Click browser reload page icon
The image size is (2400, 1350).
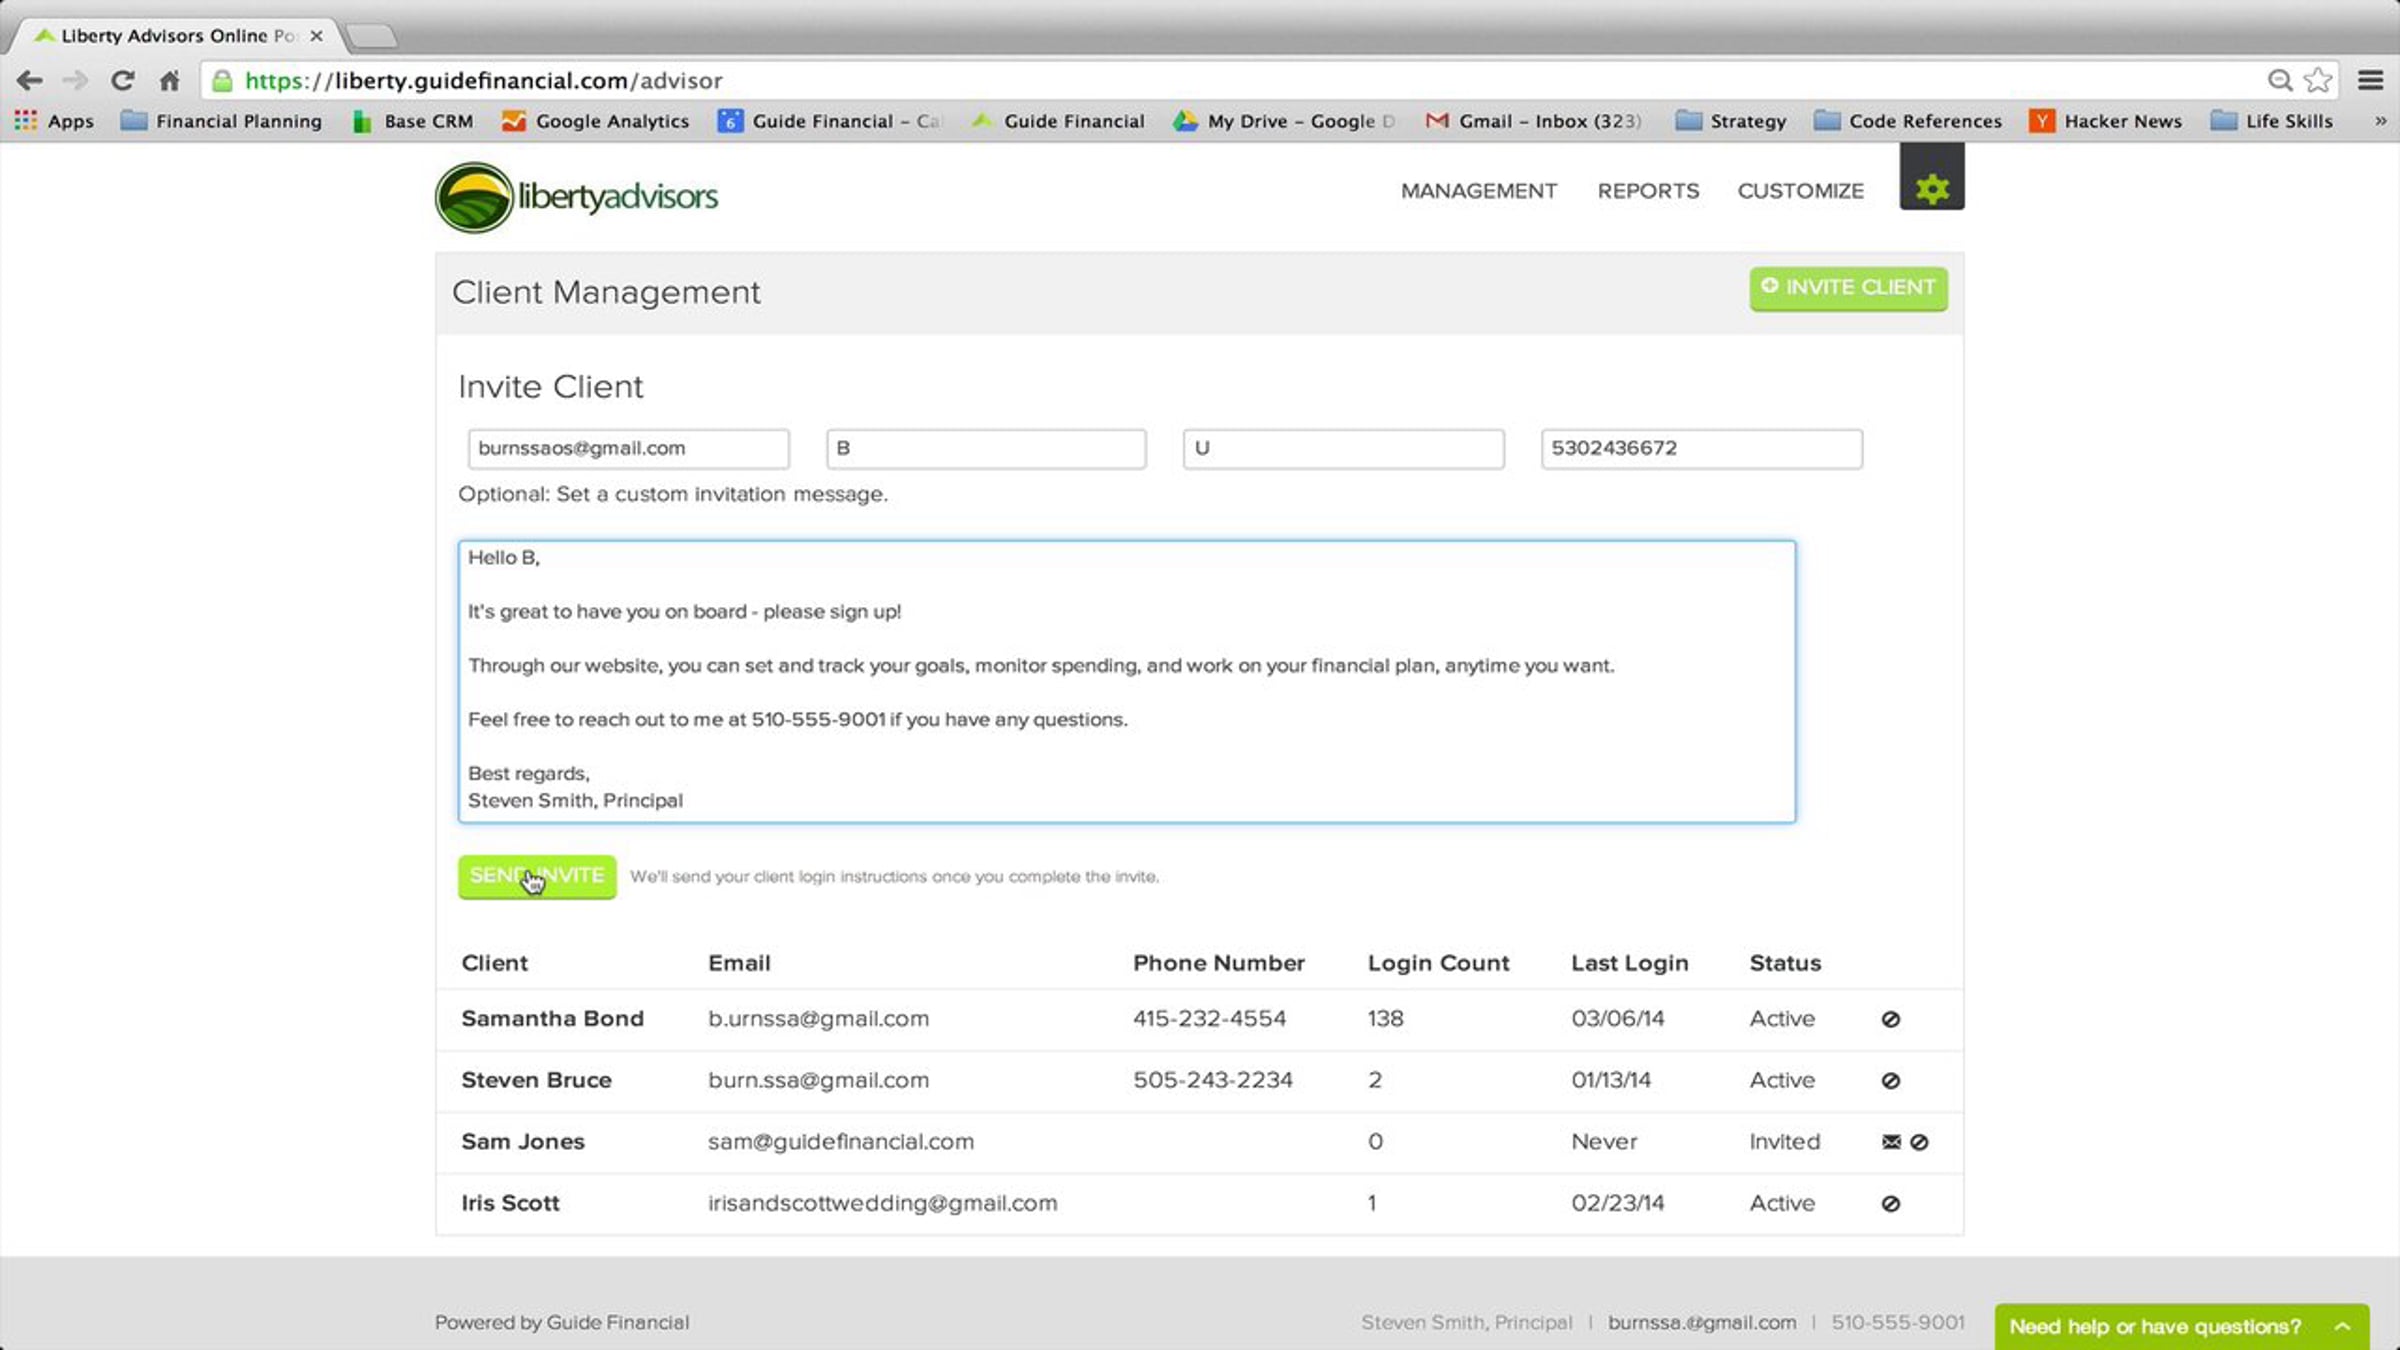coord(122,80)
